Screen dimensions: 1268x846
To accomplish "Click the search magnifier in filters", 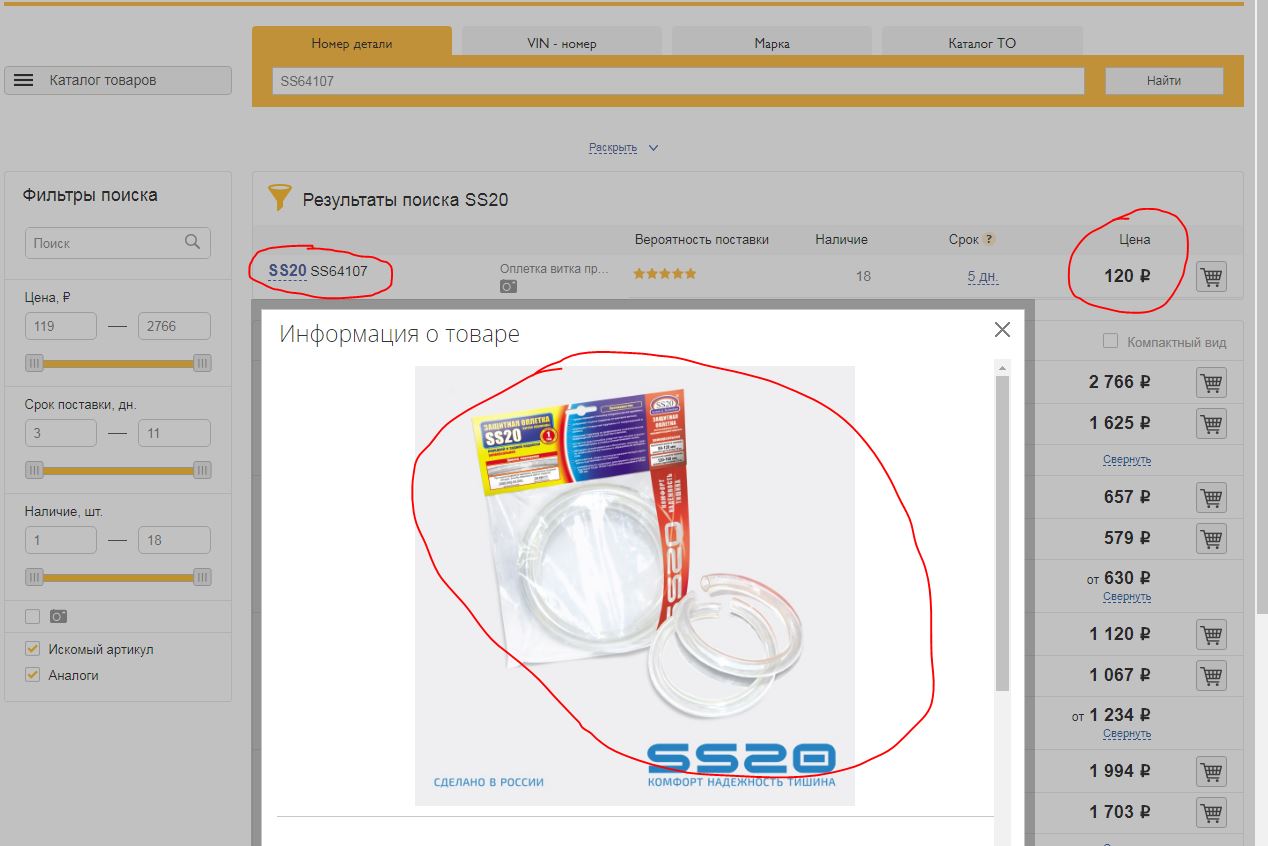I will click(193, 242).
